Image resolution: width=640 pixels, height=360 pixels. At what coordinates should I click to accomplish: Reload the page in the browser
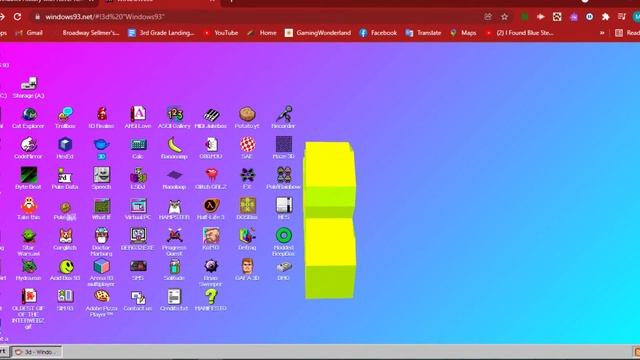coord(18,17)
